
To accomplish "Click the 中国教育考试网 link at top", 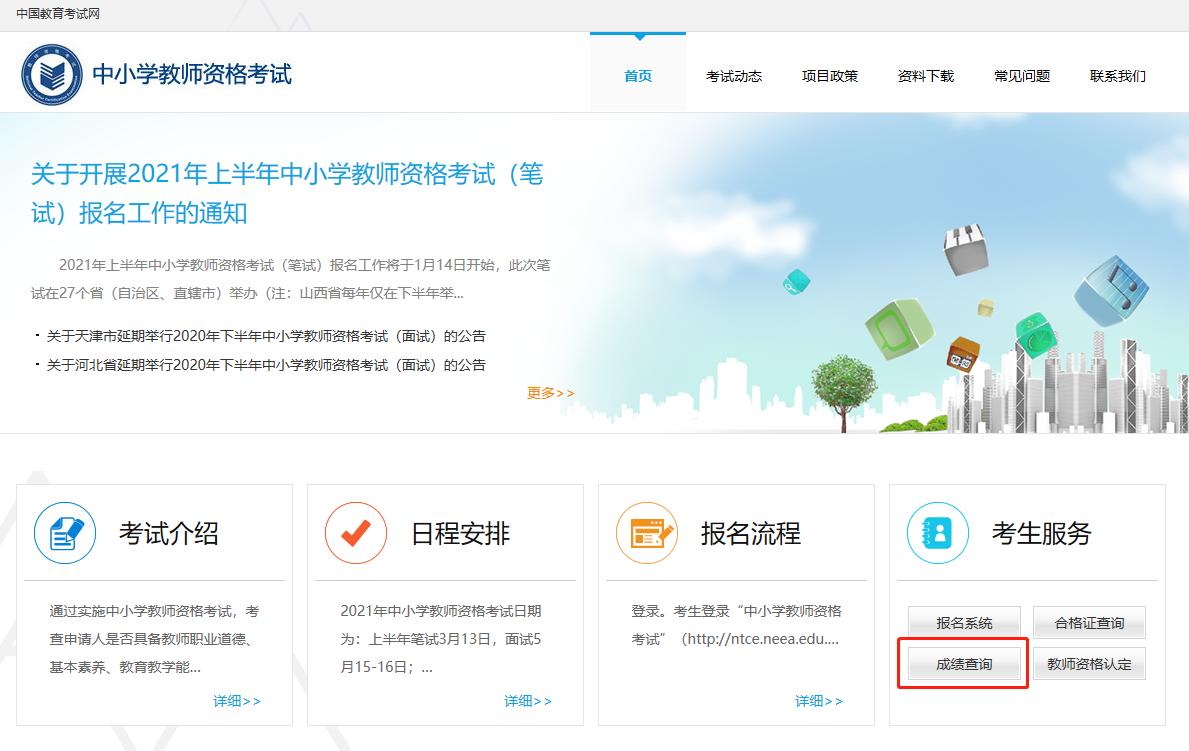I will (58, 14).
